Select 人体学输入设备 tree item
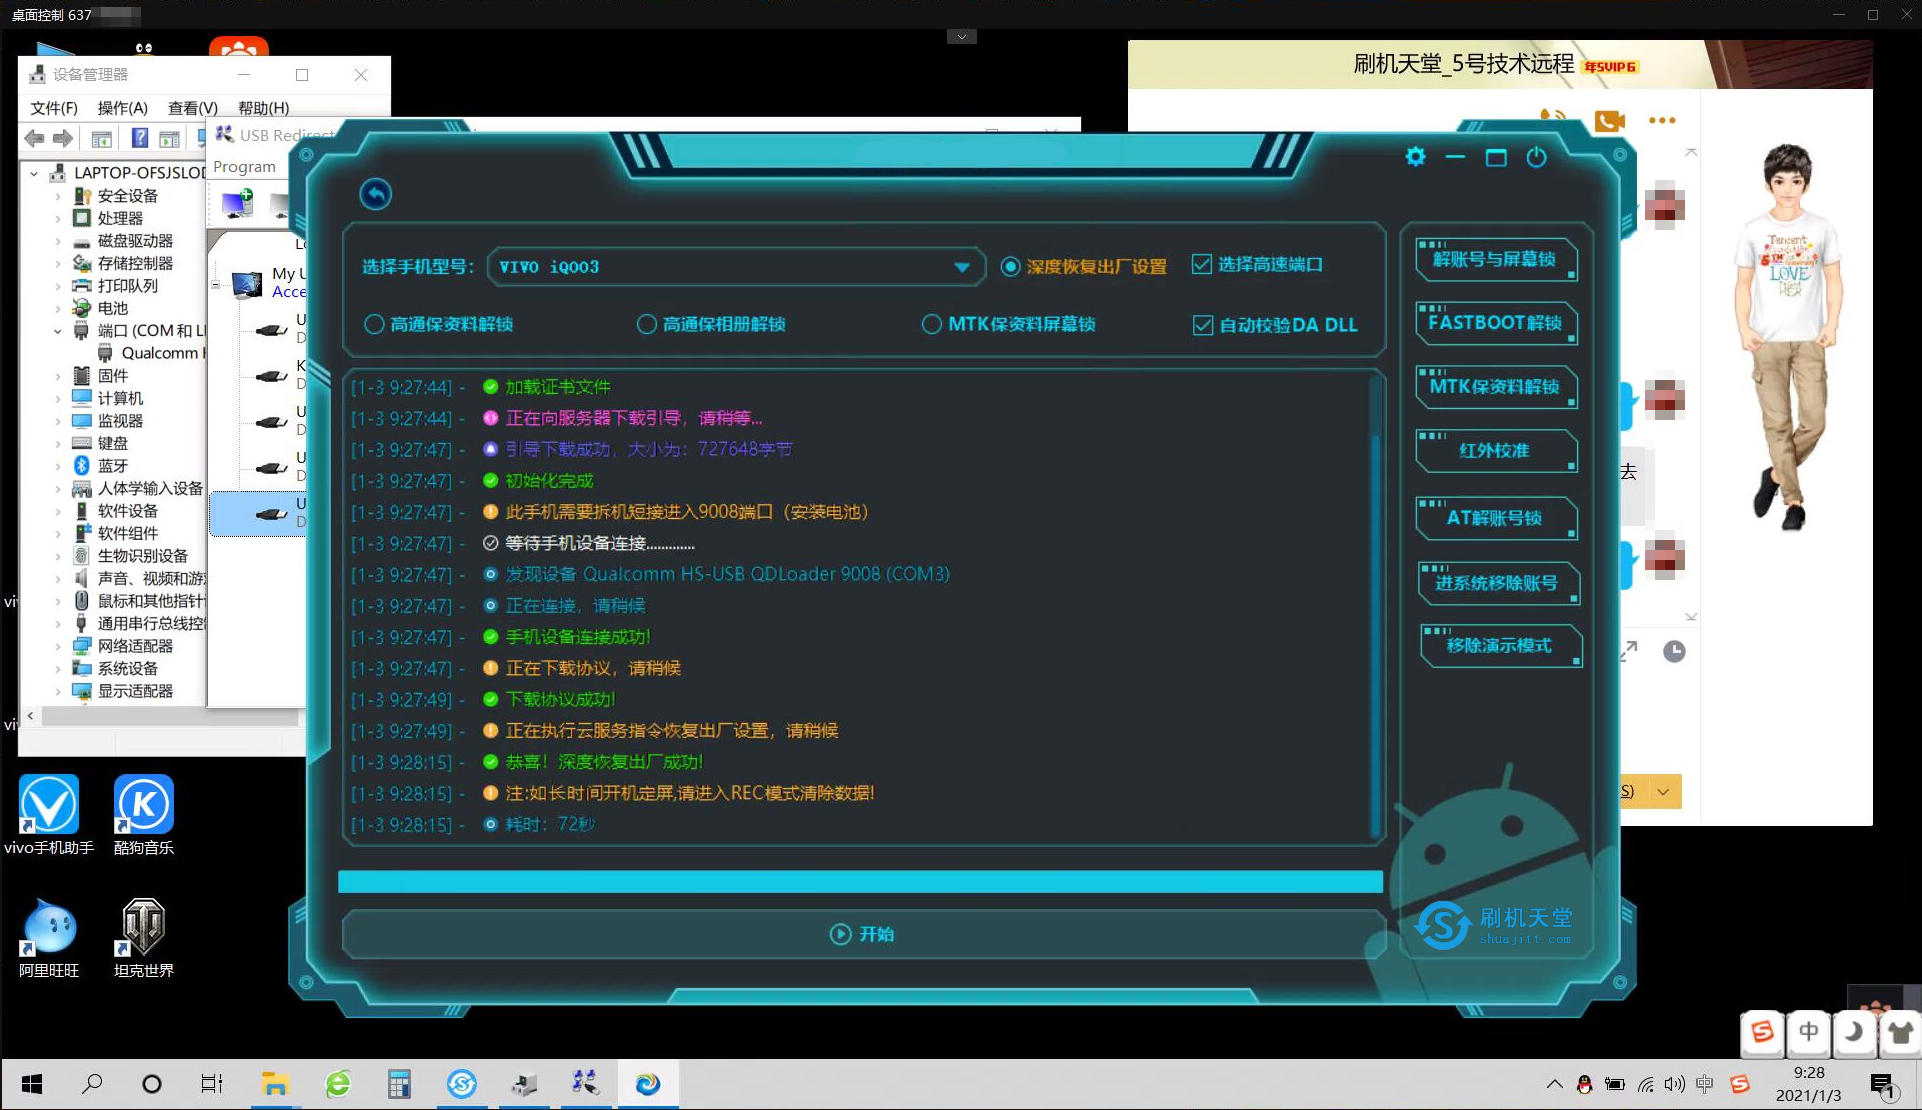The height and width of the screenshot is (1110, 1922). tap(137, 489)
